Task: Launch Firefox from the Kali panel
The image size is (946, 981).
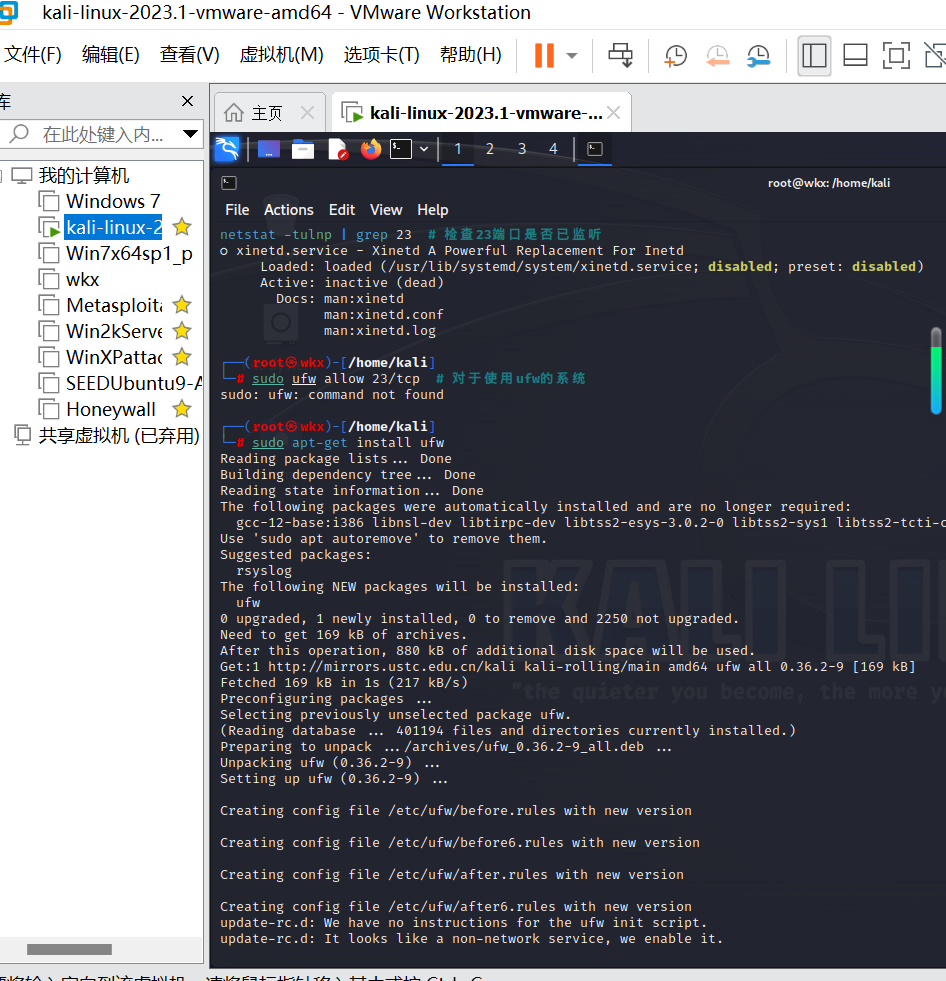Action: click(371, 149)
